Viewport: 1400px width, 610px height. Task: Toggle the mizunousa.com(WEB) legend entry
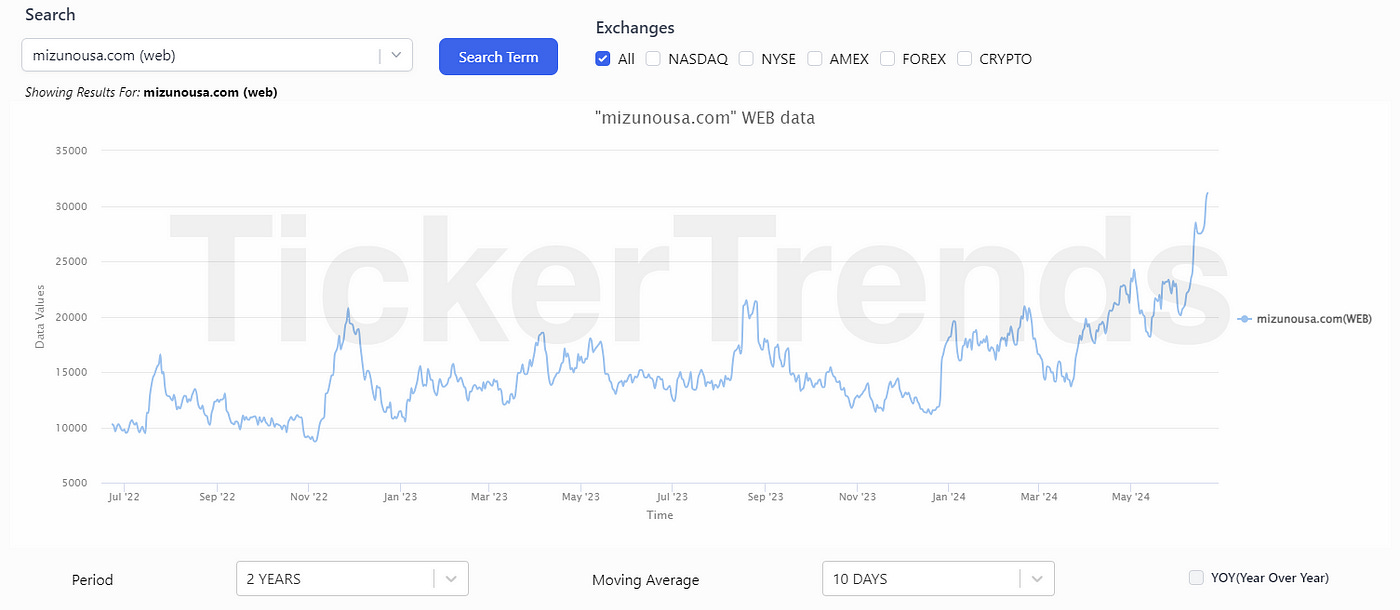[x=1304, y=318]
